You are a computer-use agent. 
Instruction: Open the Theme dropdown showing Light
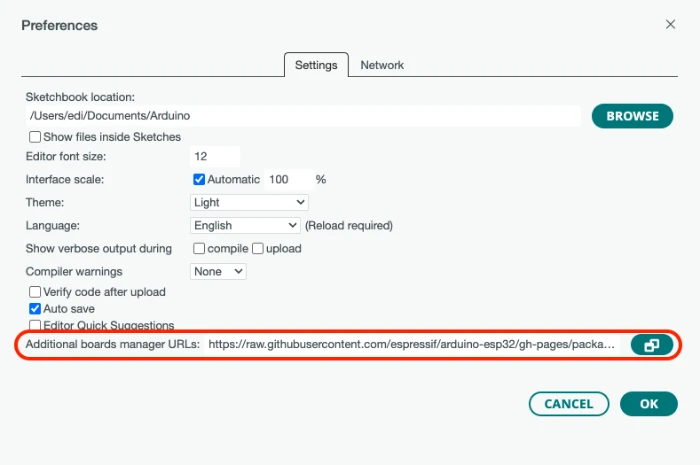249,202
